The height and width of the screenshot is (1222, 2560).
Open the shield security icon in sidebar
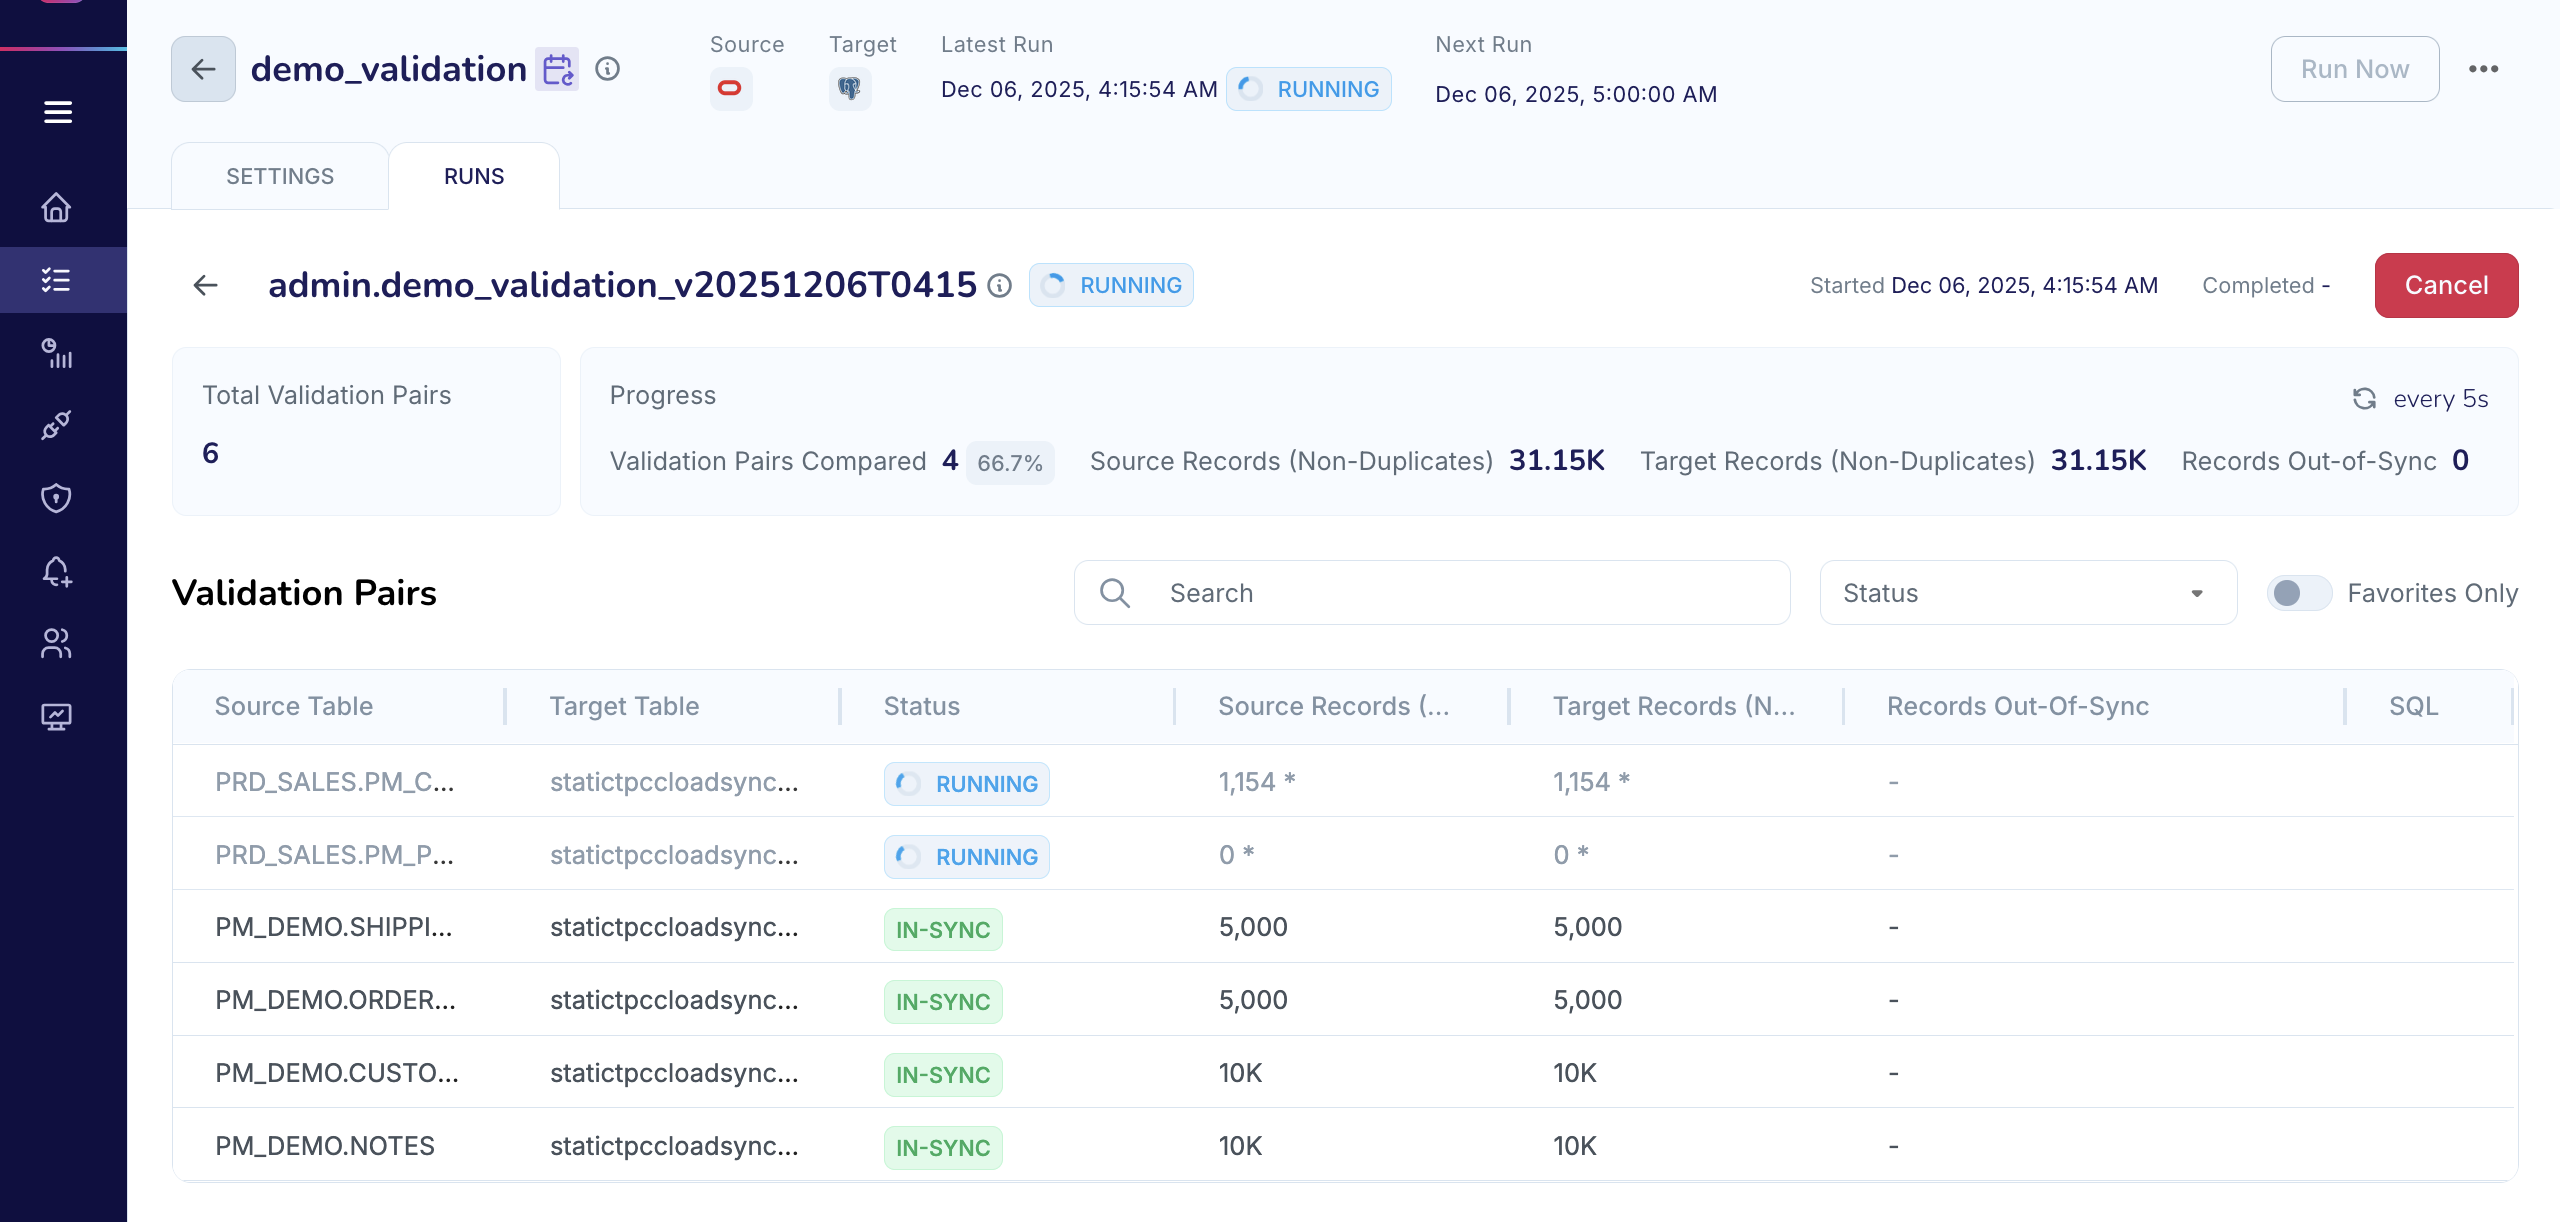pos(56,498)
